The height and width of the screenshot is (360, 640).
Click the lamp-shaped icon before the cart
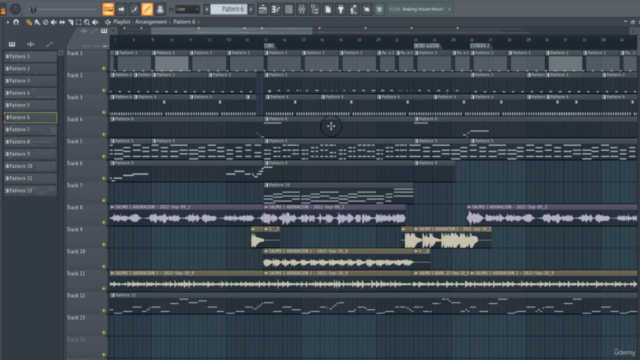(354, 9)
